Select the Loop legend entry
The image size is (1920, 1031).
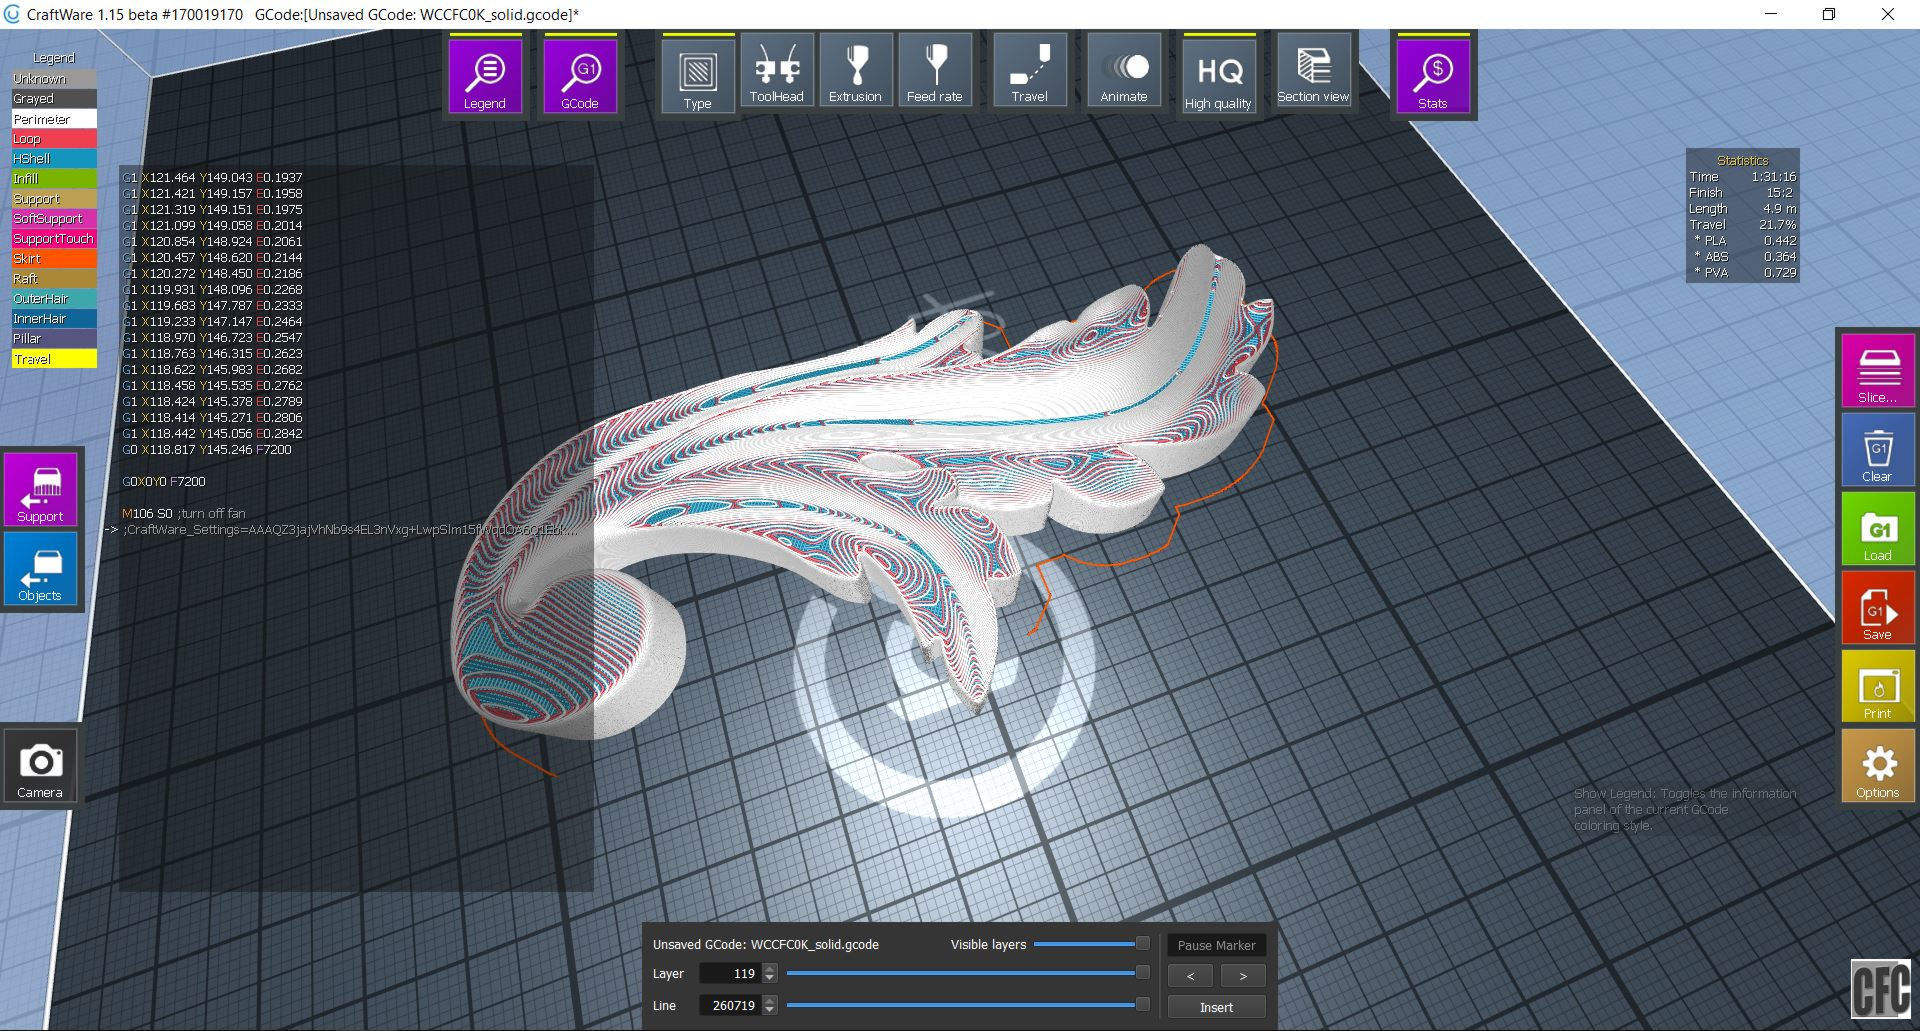54,139
